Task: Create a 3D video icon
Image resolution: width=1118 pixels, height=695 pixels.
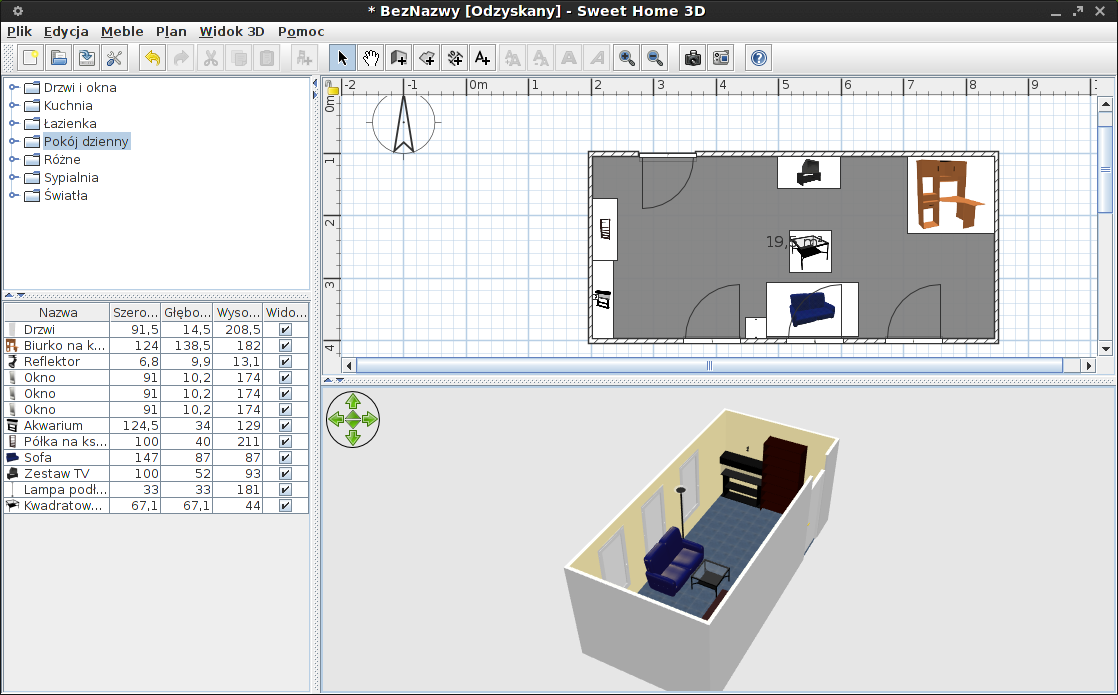Action: tap(721, 58)
